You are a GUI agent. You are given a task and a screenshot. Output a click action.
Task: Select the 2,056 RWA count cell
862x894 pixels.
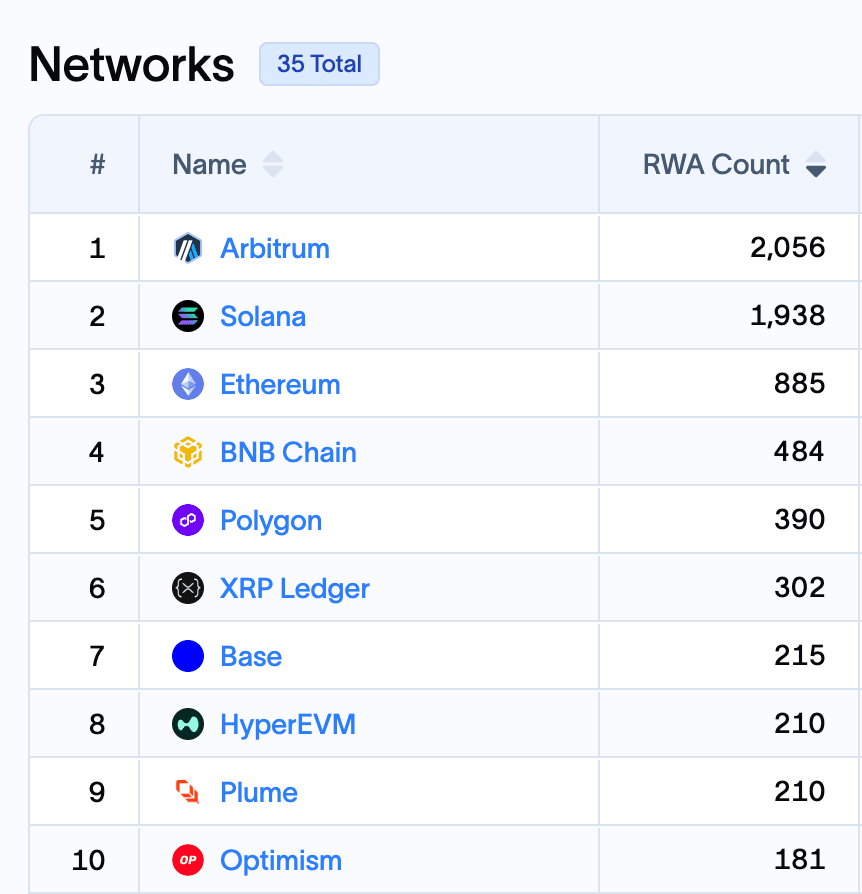click(x=730, y=248)
